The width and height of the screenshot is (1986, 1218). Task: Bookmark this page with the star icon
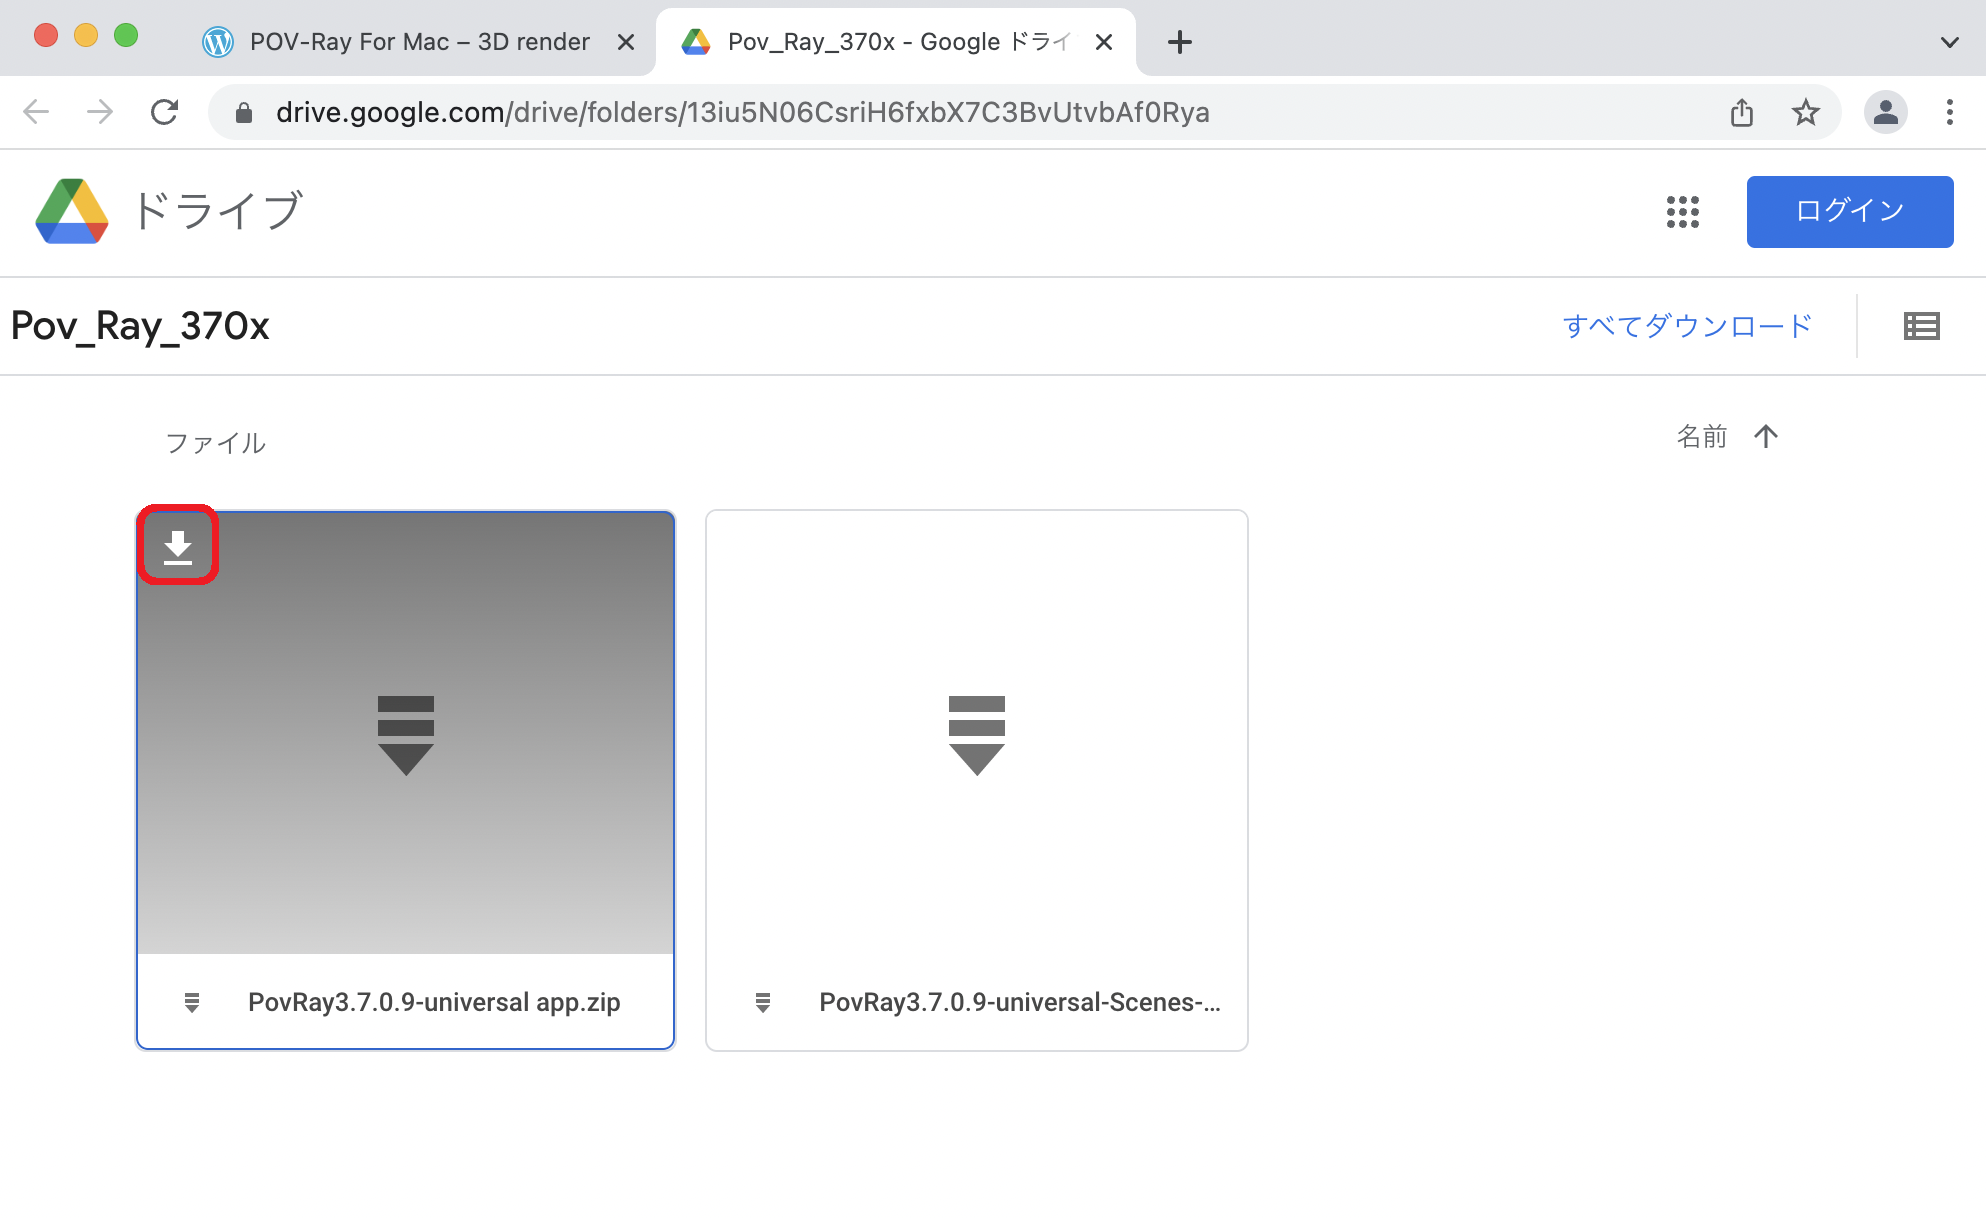[1805, 112]
